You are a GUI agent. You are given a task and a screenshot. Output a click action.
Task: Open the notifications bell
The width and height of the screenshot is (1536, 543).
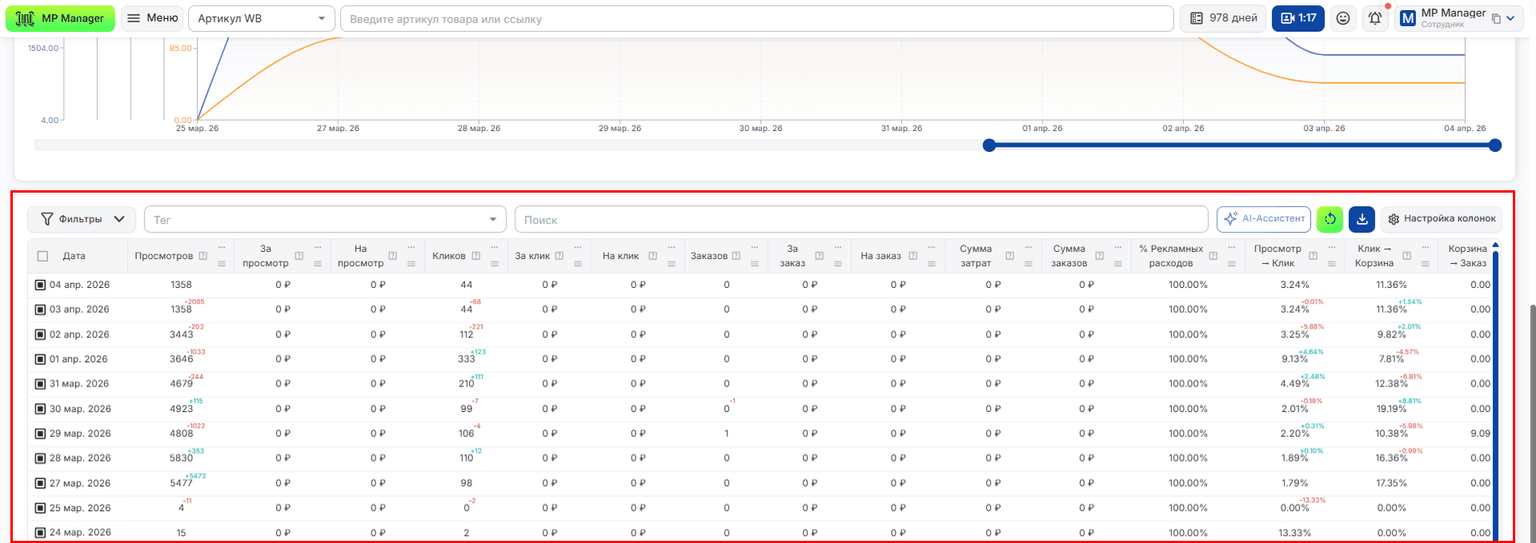click(1375, 18)
